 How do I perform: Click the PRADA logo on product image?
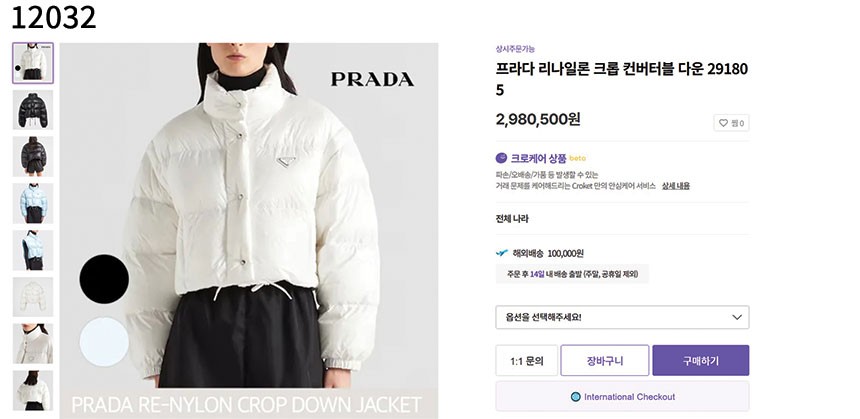pos(372,80)
